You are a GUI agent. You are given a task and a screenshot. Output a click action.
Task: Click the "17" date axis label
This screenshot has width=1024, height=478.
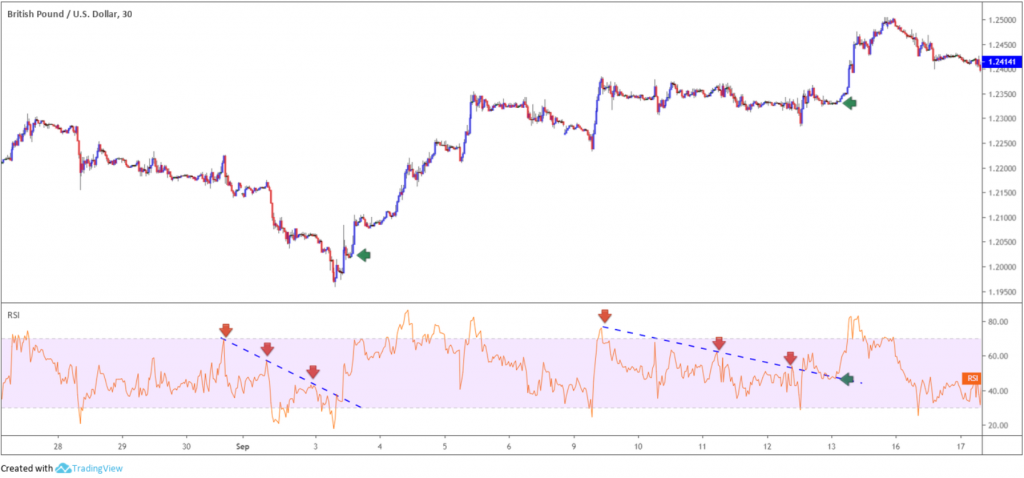pos(960,447)
